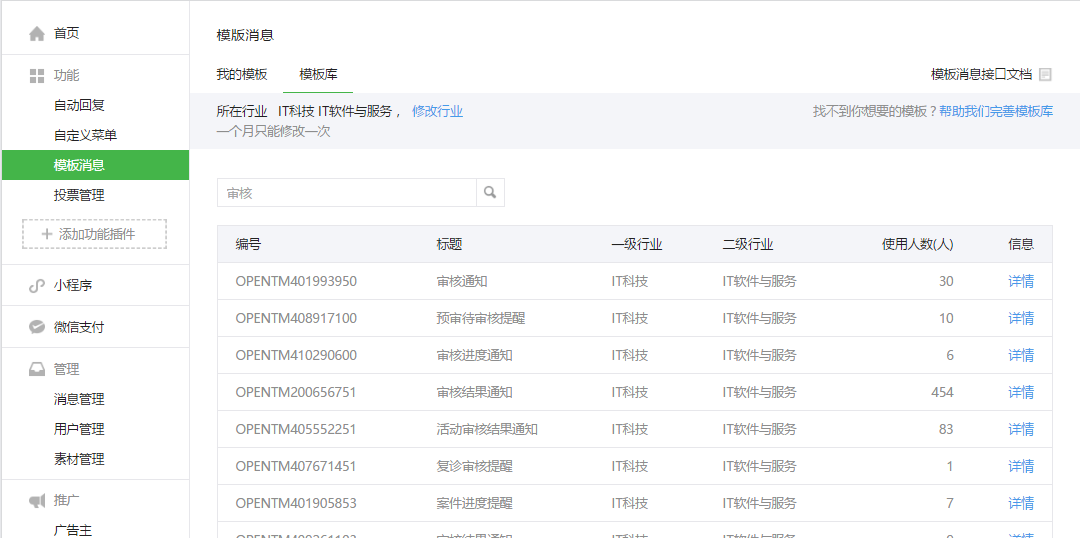Open 模板消息接口文档 link
Screen dimensions: 1080x538
pyautogui.click(x=982, y=74)
